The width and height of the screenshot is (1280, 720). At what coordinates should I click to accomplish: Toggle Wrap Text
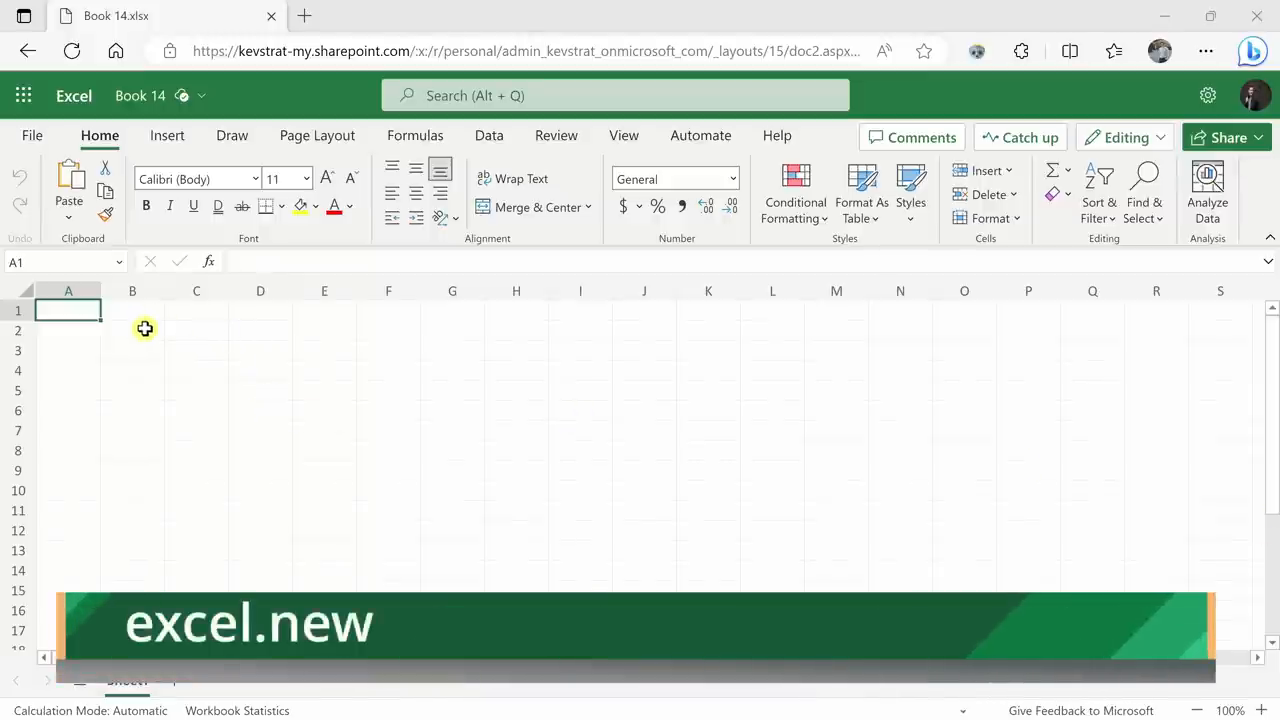coord(512,178)
